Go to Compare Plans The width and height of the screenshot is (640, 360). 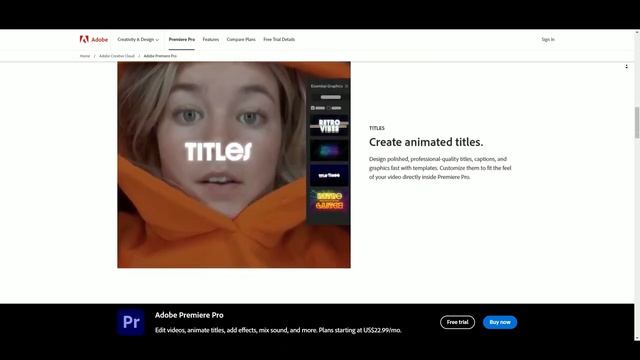point(241,40)
